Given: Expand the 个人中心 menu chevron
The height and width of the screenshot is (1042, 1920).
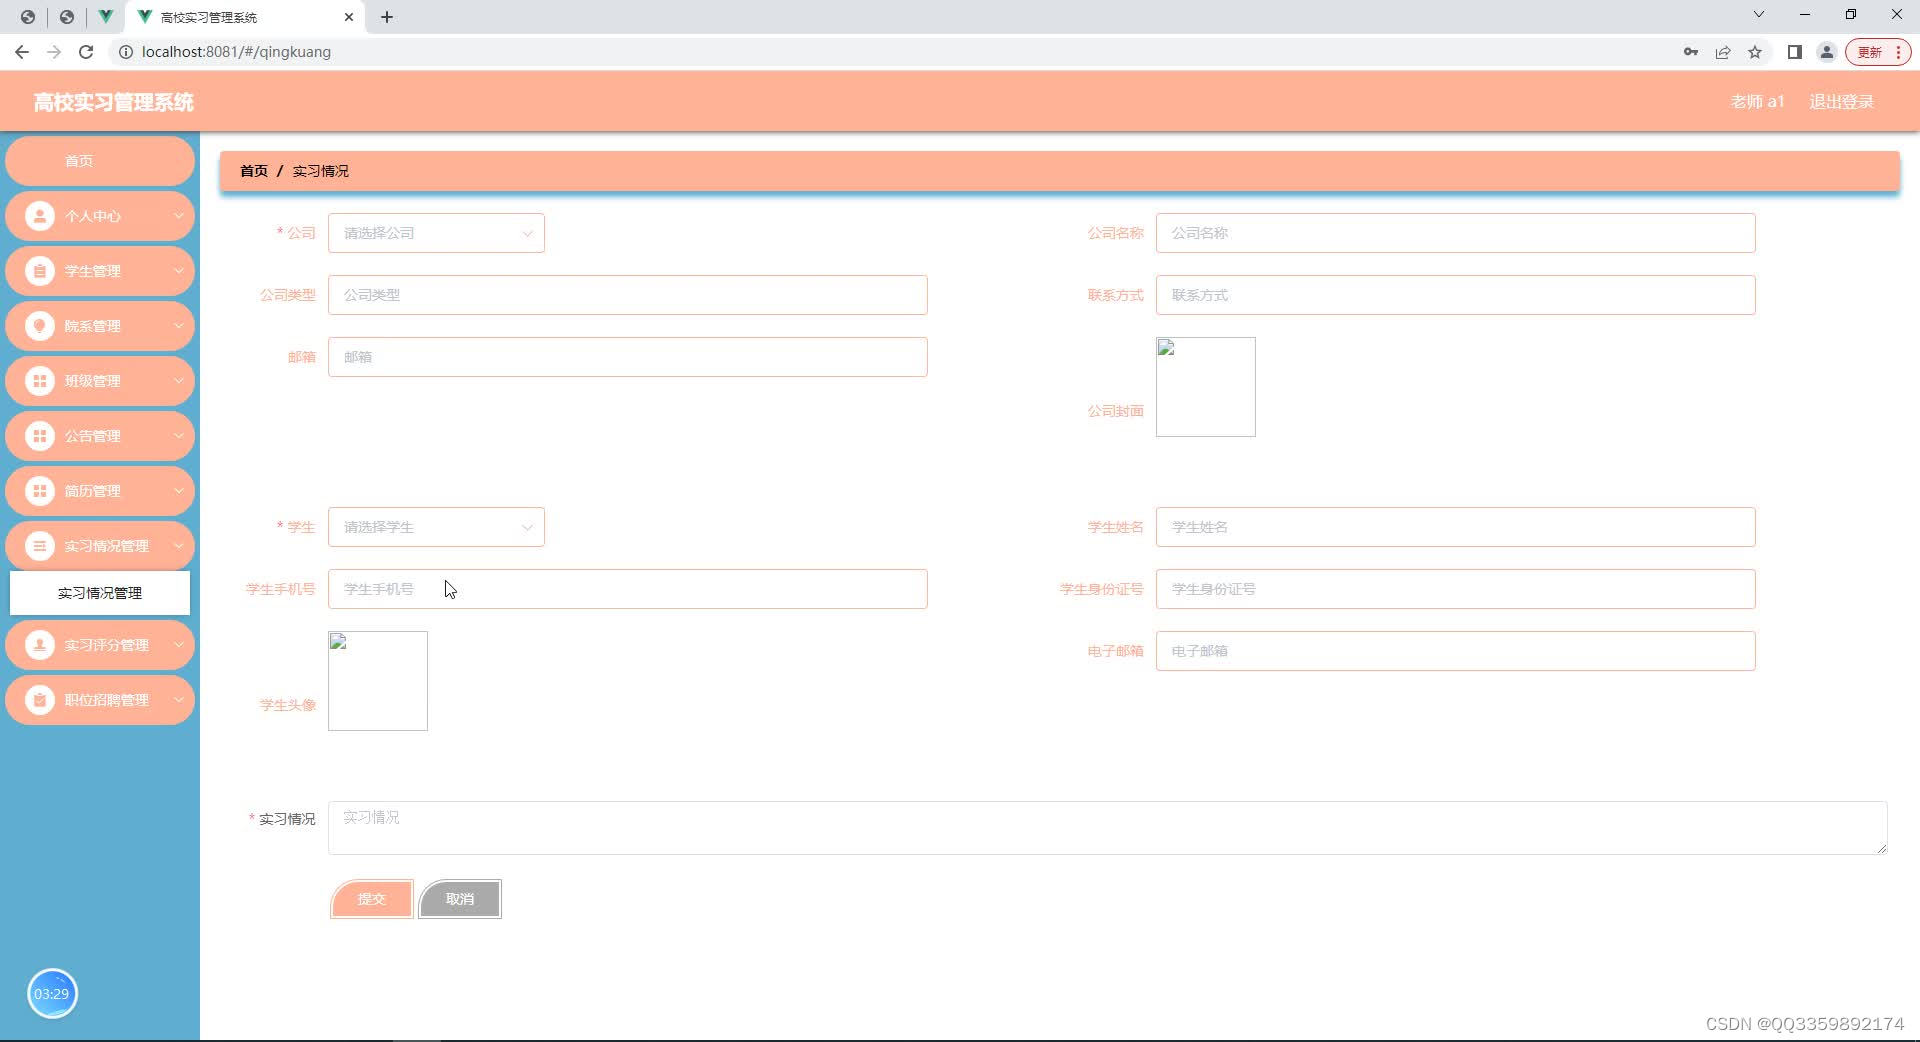Looking at the screenshot, I should pos(178,216).
